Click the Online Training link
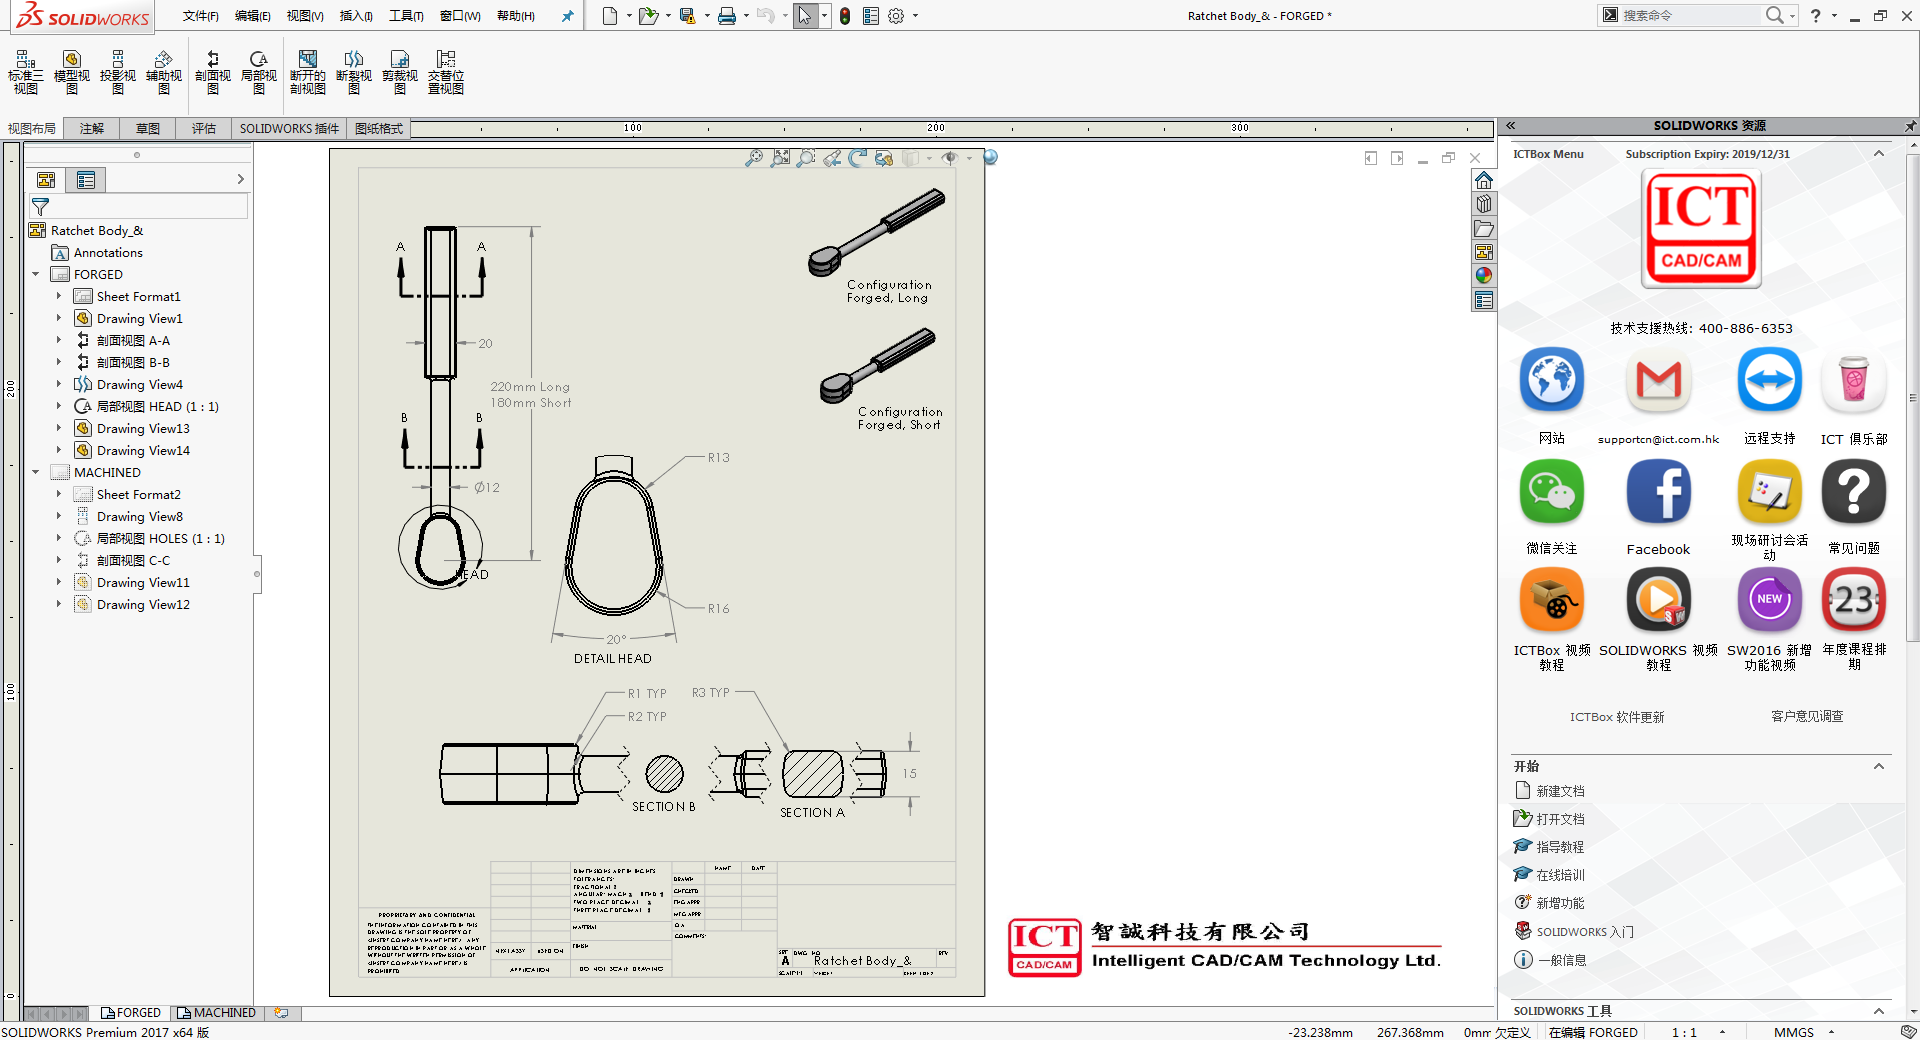The height and width of the screenshot is (1040, 1920). coord(1560,875)
